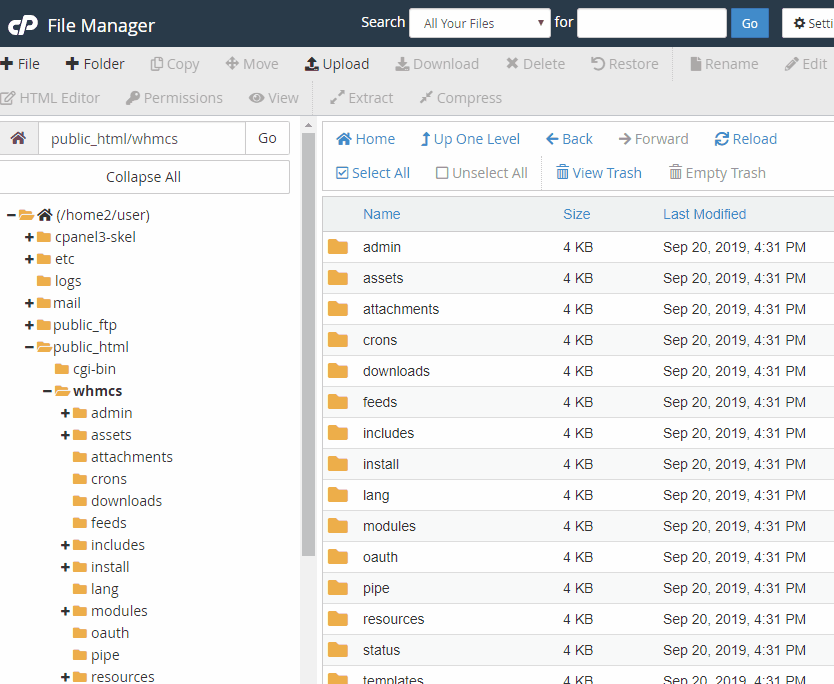Select the resources folder row in file list
The width and height of the screenshot is (834, 684).
(578, 619)
